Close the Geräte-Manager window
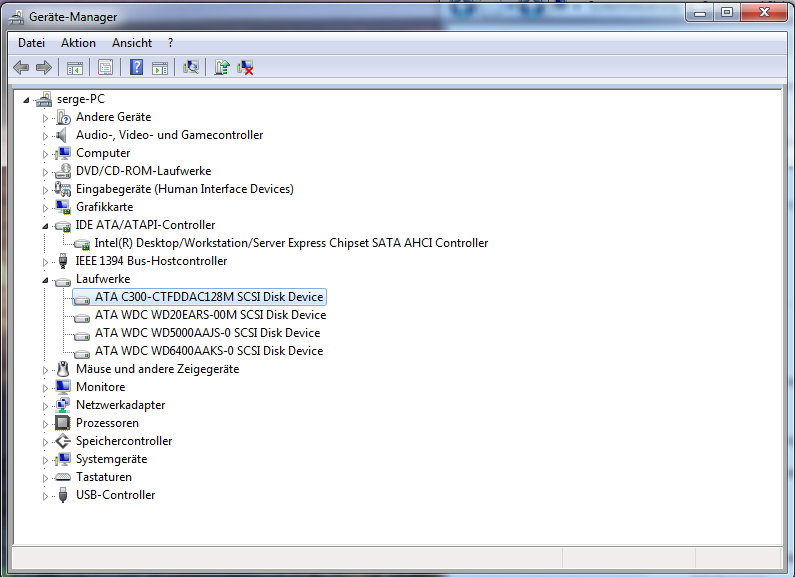 tap(764, 13)
